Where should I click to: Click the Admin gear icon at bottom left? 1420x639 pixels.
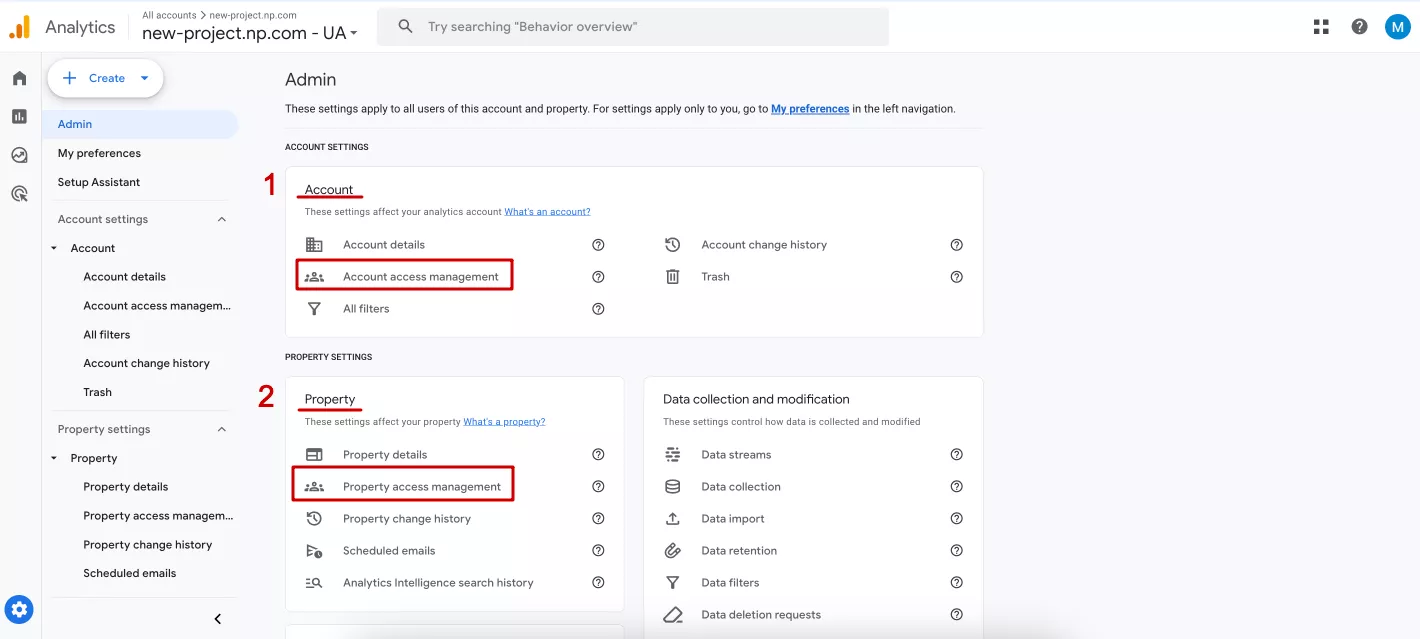(x=19, y=608)
